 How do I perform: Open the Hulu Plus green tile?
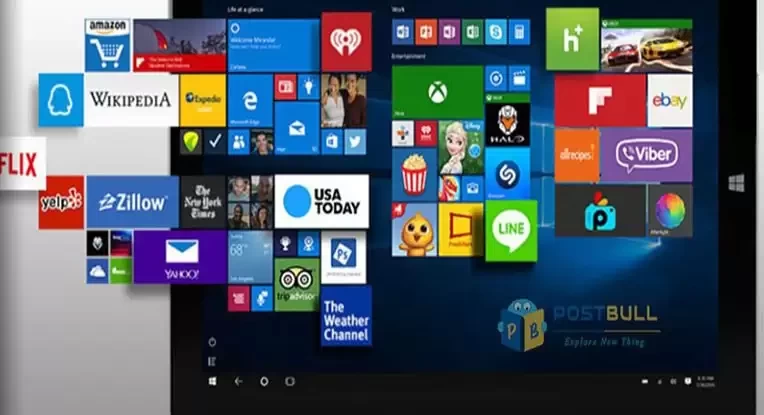click(573, 39)
